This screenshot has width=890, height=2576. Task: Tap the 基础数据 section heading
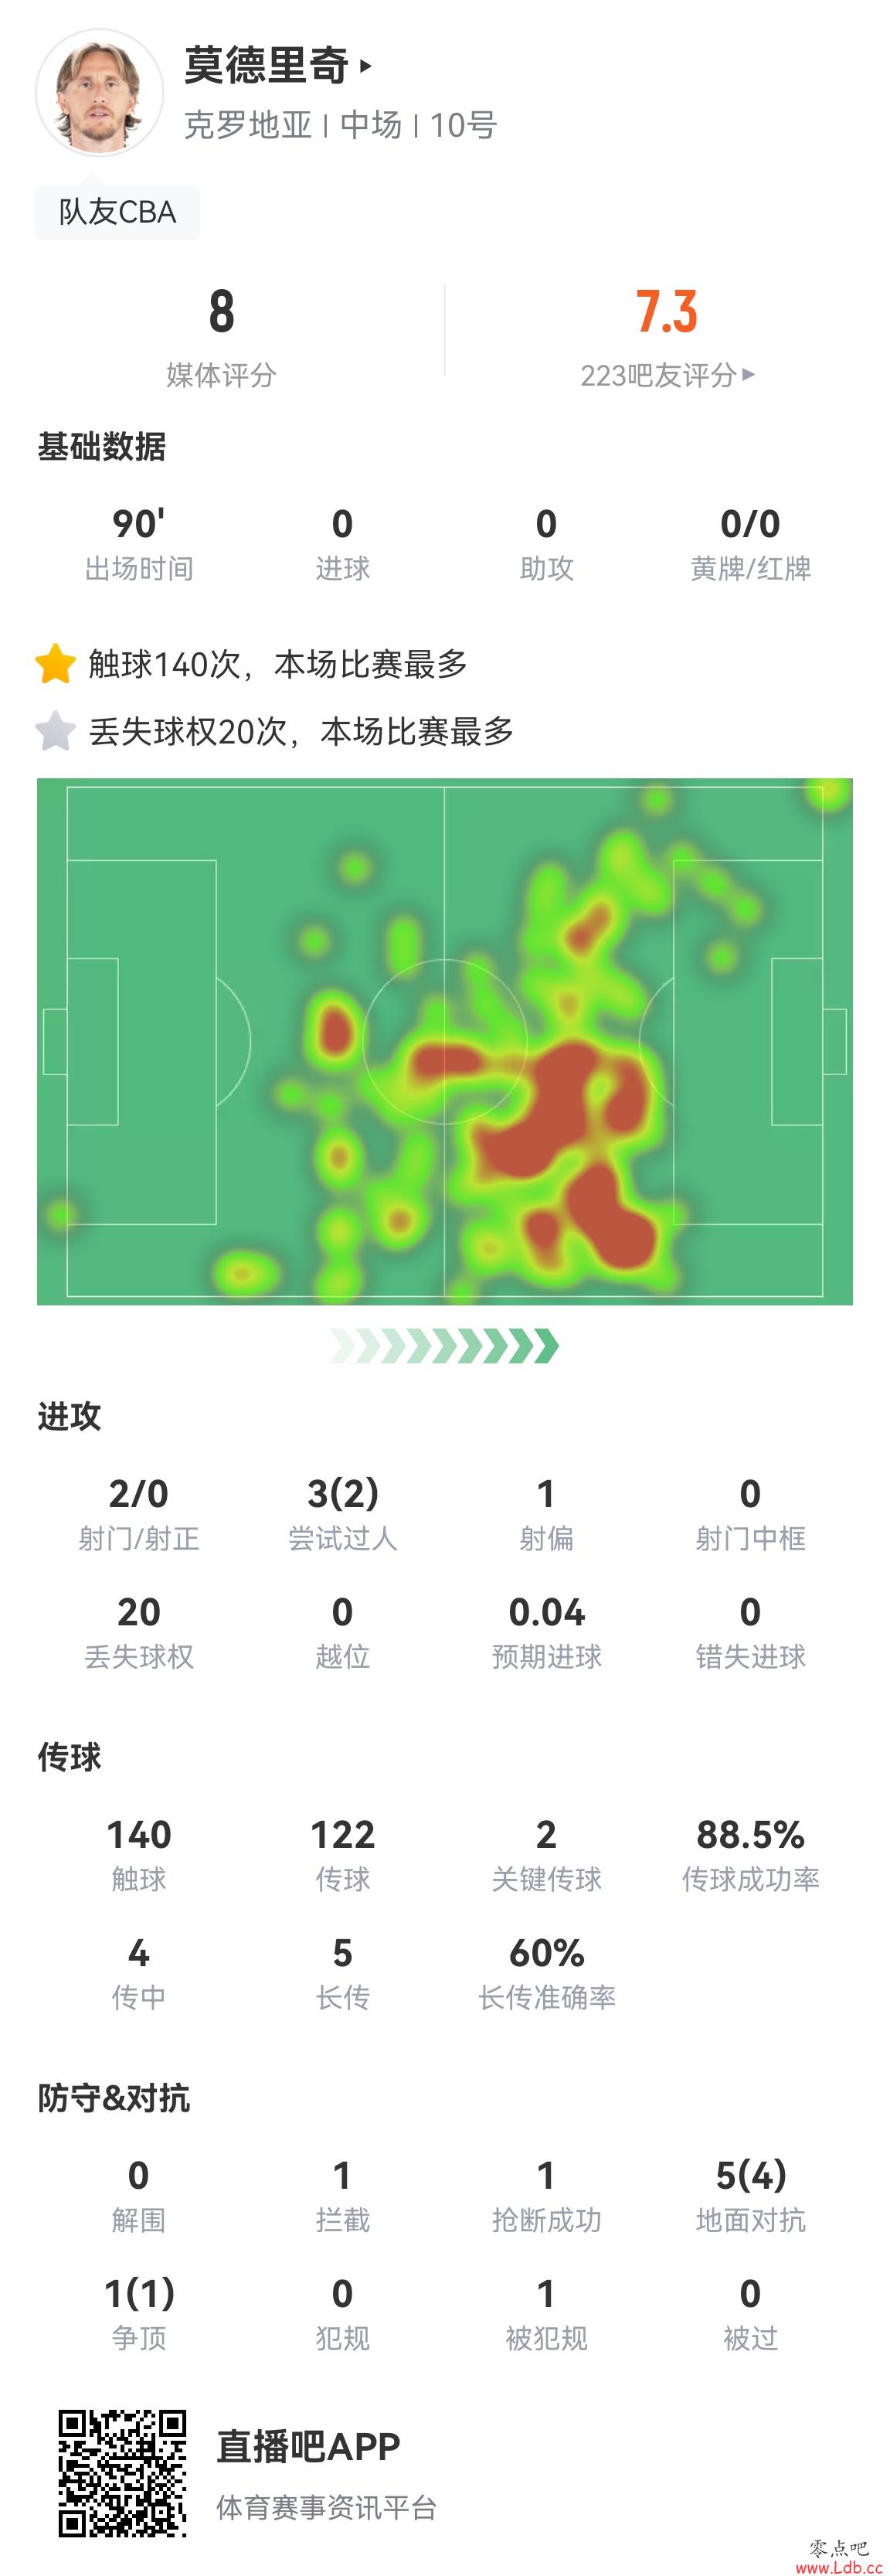[101, 446]
